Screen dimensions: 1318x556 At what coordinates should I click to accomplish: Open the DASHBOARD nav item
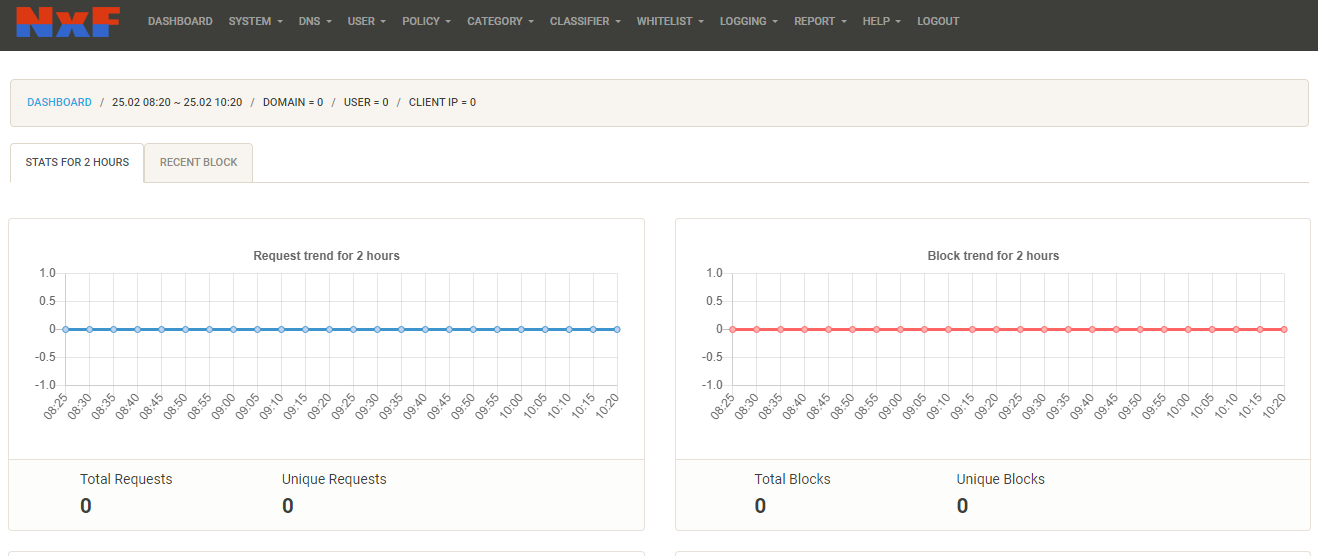(x=180, y=21)
